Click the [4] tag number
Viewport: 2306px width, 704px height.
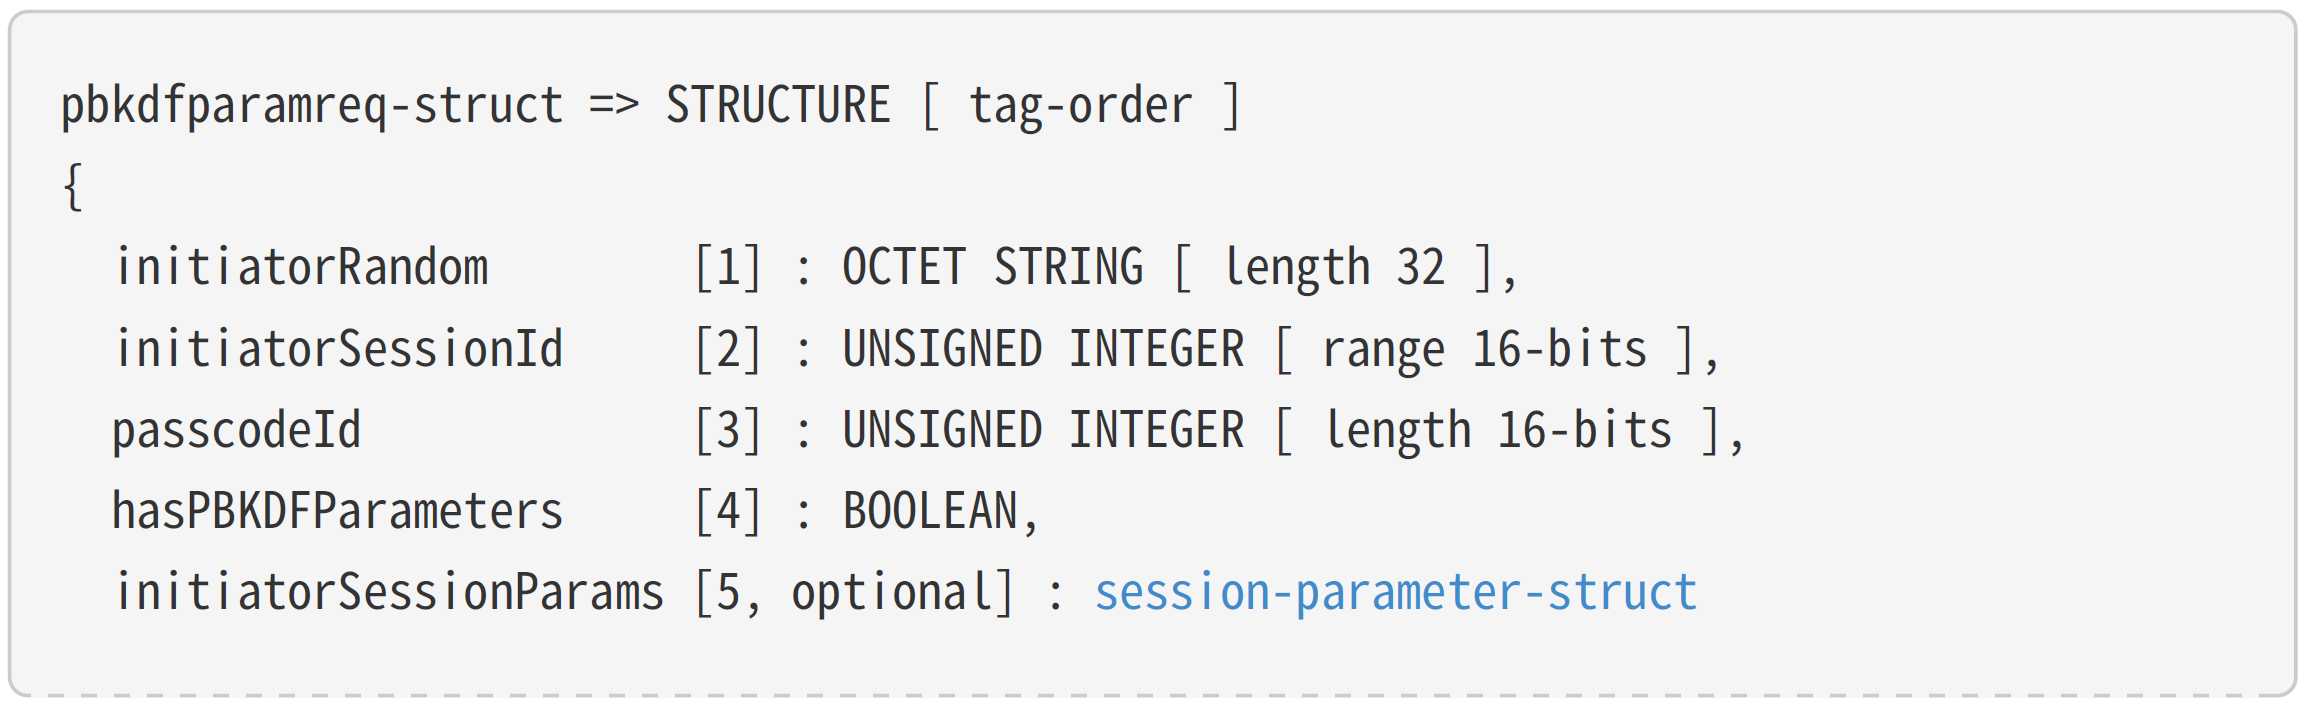[728, 511]
